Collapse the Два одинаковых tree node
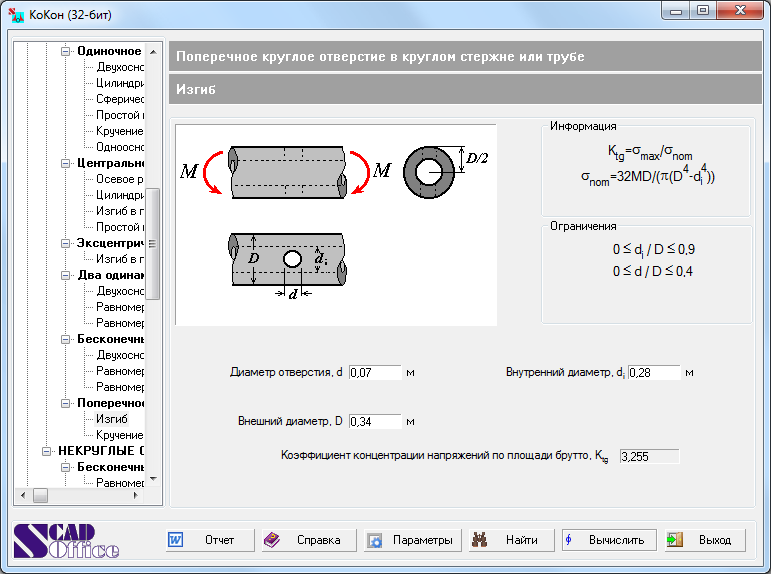Viewport: 771px width, 574px height. 65,275
